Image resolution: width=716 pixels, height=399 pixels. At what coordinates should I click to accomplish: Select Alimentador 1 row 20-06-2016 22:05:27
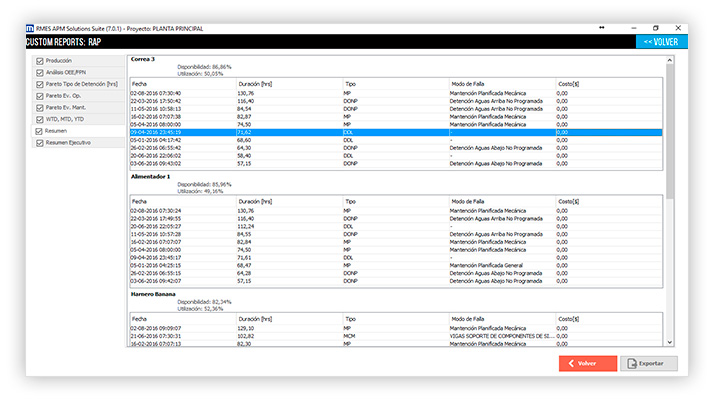pos(396,226)
